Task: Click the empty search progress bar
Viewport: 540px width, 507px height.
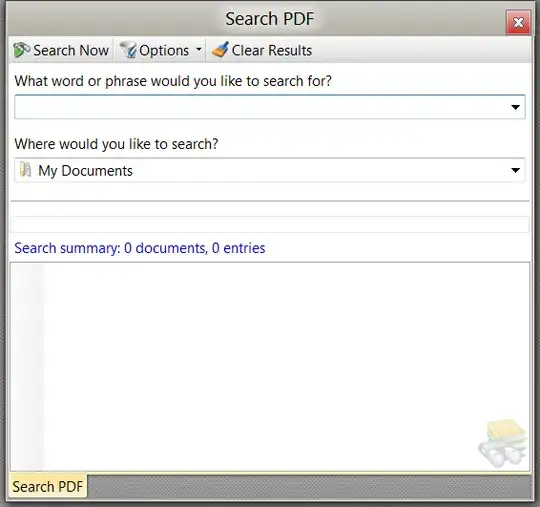Action: tap(270, 225)
